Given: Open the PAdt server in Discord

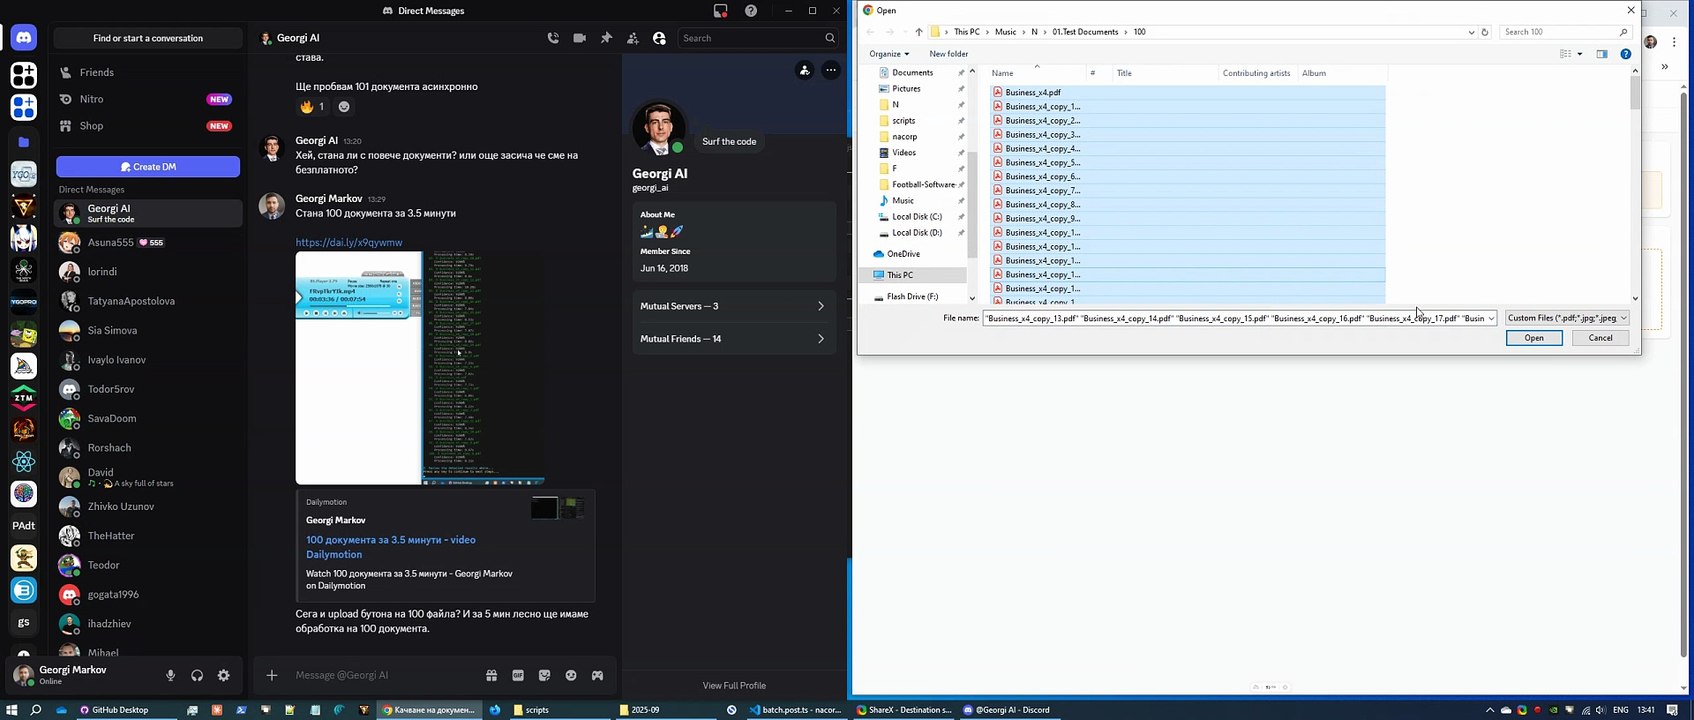Looking at the screenshot, I should (x=24, y=525).
